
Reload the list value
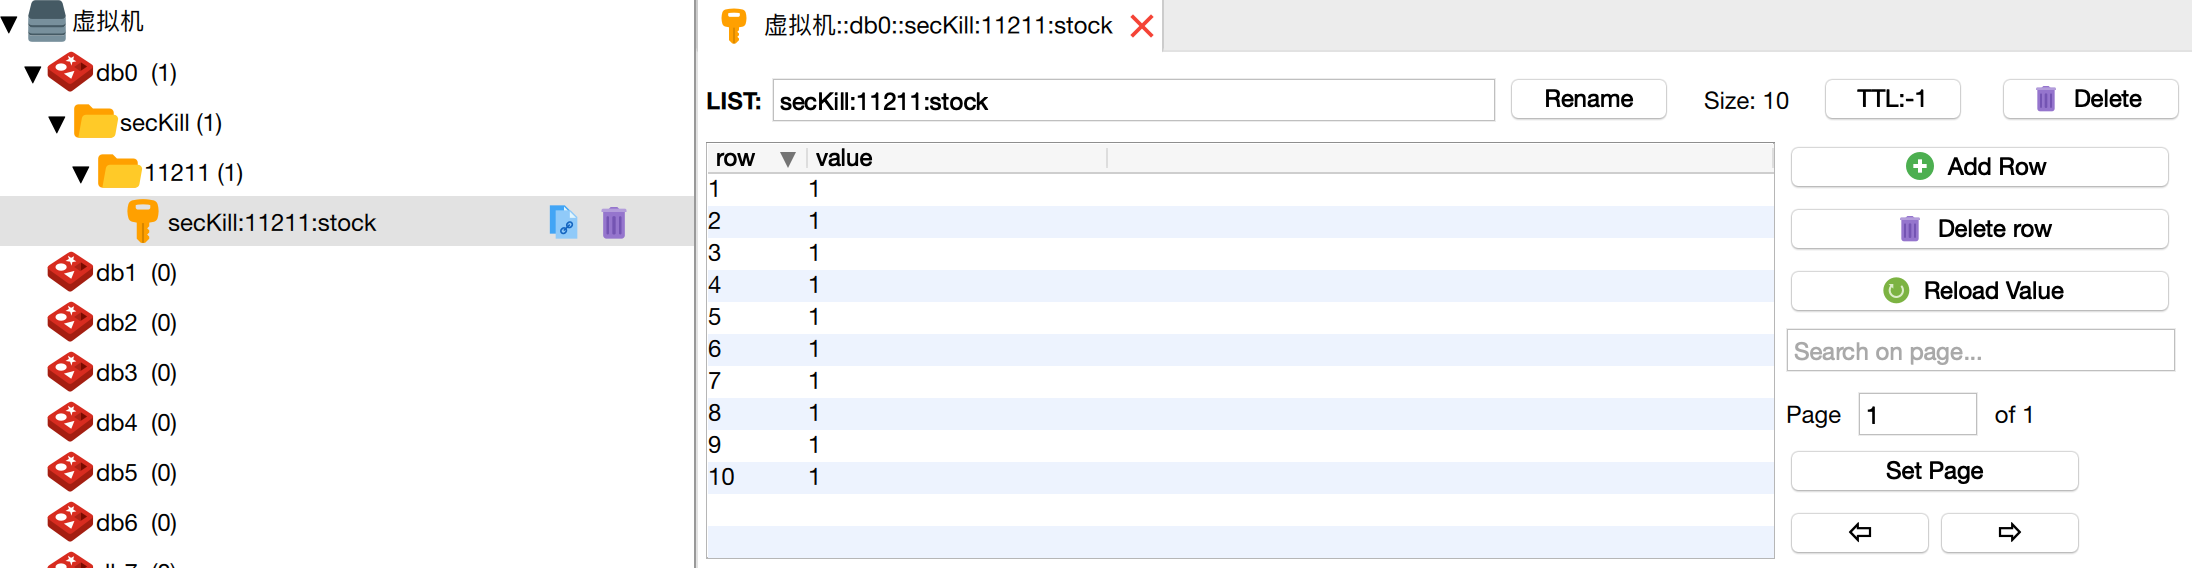click(1978, 291)
